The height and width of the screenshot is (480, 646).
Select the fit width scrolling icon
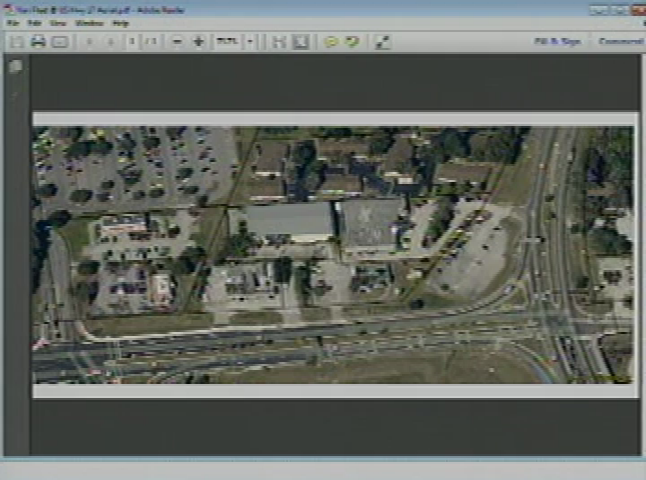(x=279, y=42)
